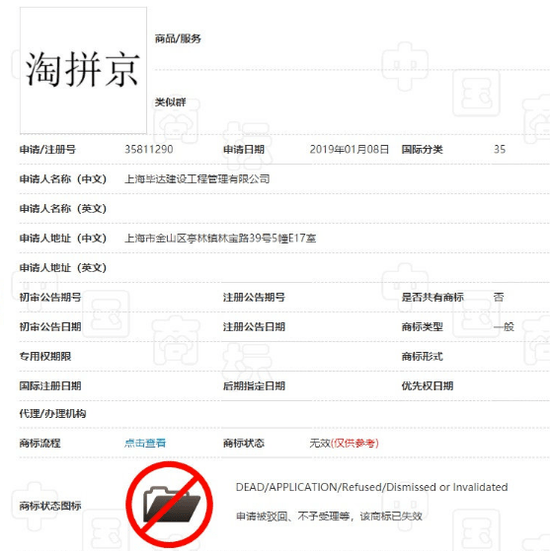Screen dimensions: 550x551
Task: Click the 代理/办理机构 label
Action: coord(53,414)
